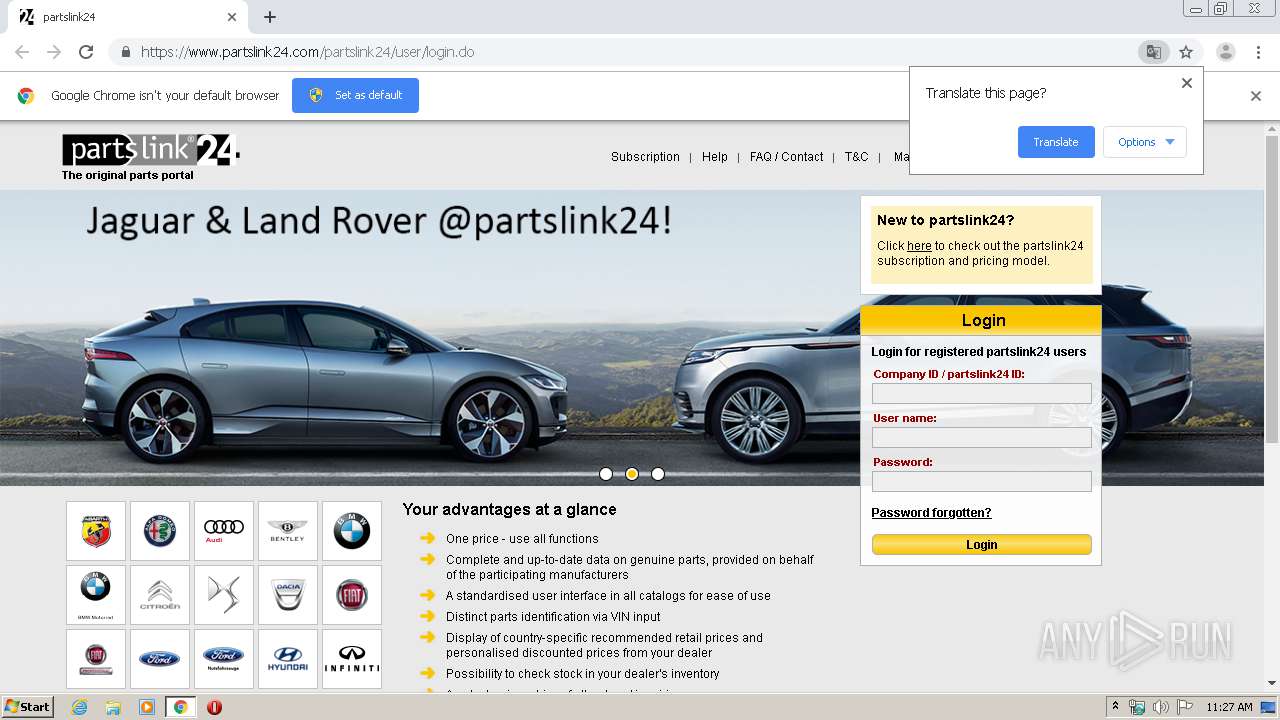The width and height of the screenshot is (1280, 720).
Task: Open the Start menu
Action: (28, 707)
